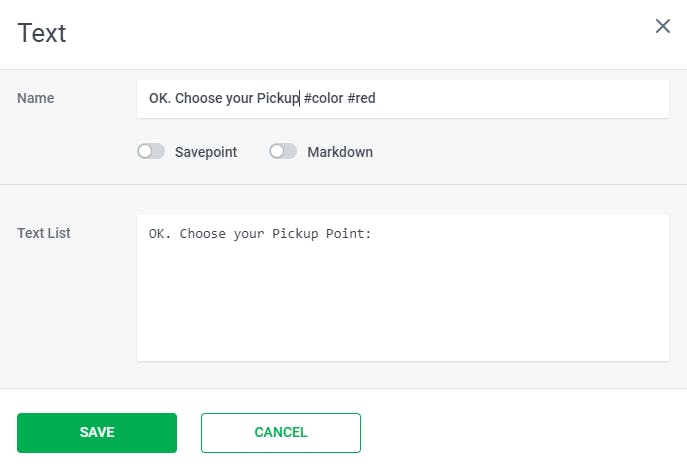The width and height of the screenshot is (687, 467).
Task: Place cursor on #color in the Name field
Action: pyautogui.click(x=323, y=99)
